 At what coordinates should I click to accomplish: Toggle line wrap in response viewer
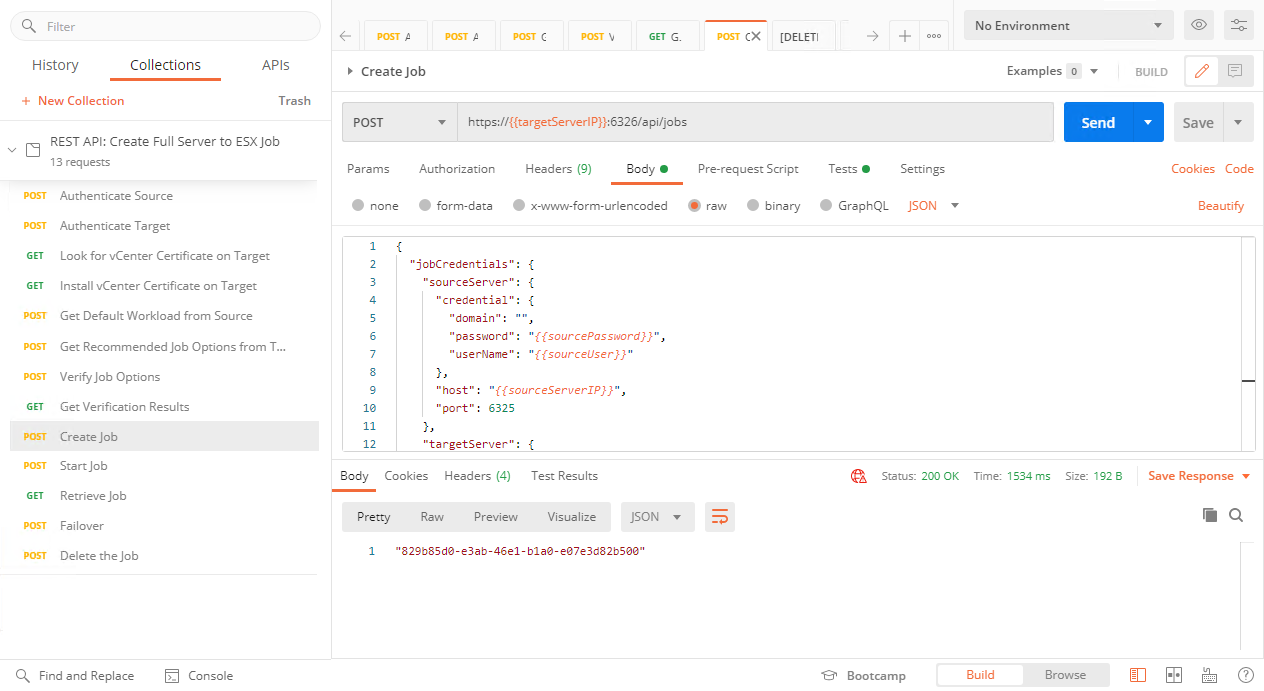coord(720,517)
